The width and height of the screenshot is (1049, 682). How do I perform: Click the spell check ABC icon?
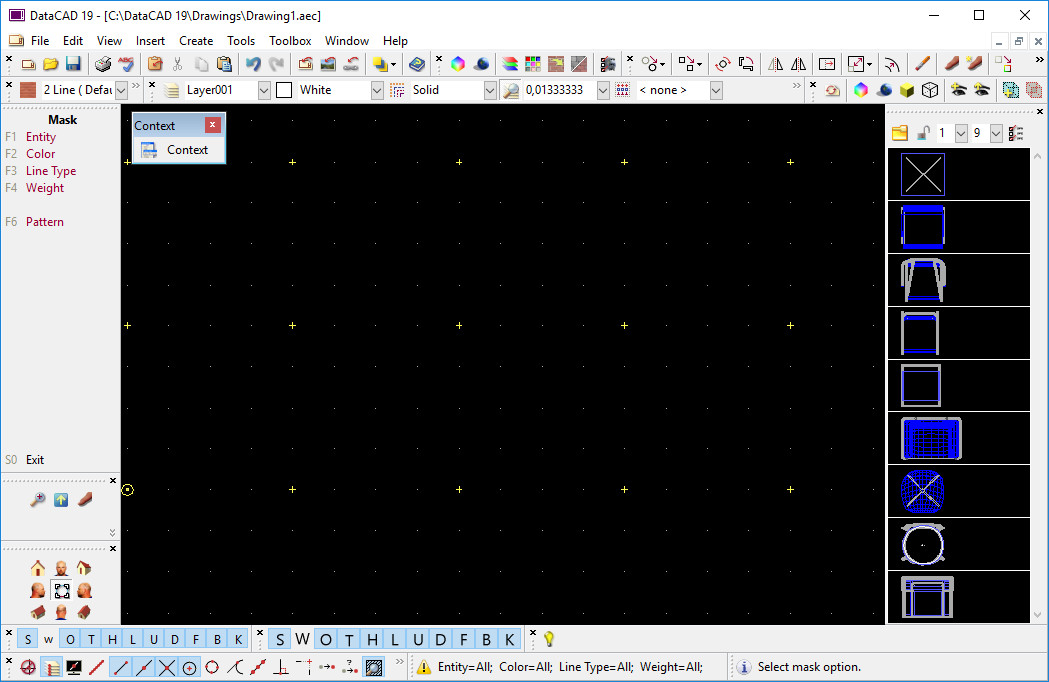click(125, 64)
